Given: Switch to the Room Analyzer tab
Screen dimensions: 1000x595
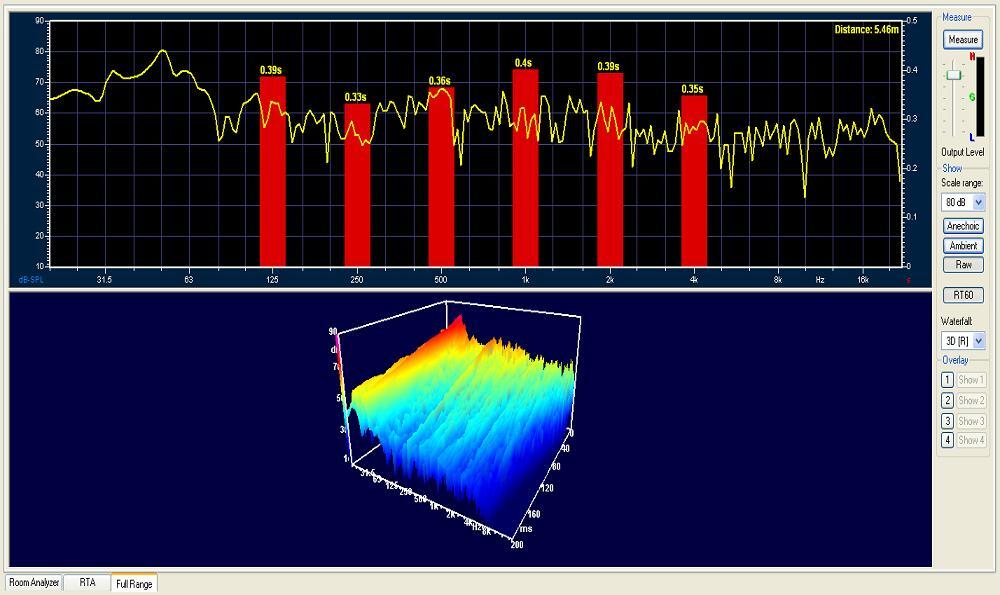Looking at the screenshot, I should pos(33,582).
